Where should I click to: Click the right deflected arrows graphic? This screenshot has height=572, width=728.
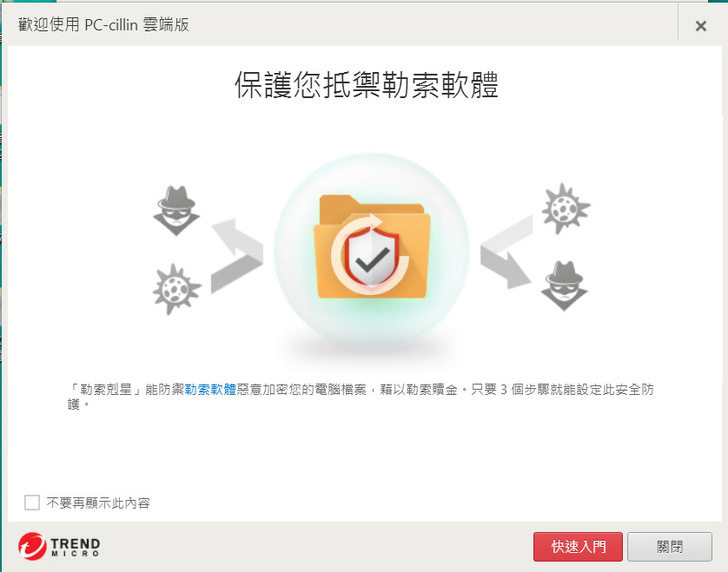(x=506, y=252)
